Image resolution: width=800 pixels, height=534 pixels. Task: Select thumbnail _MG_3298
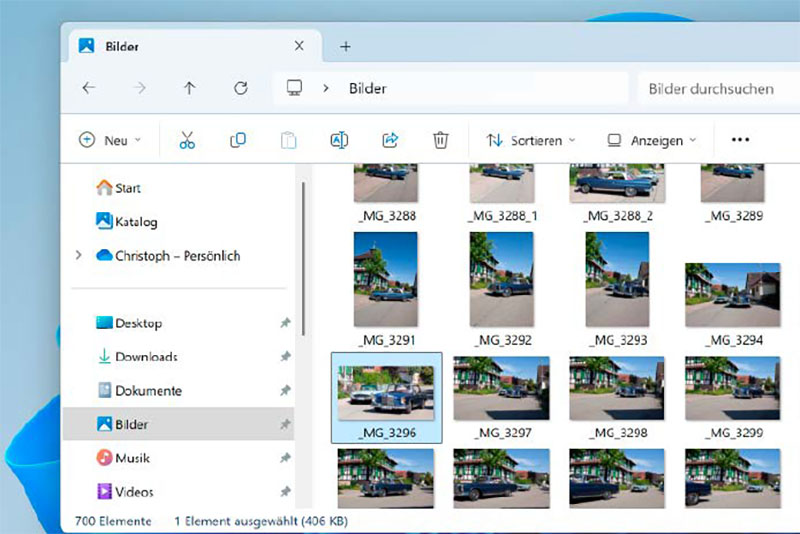617,398
